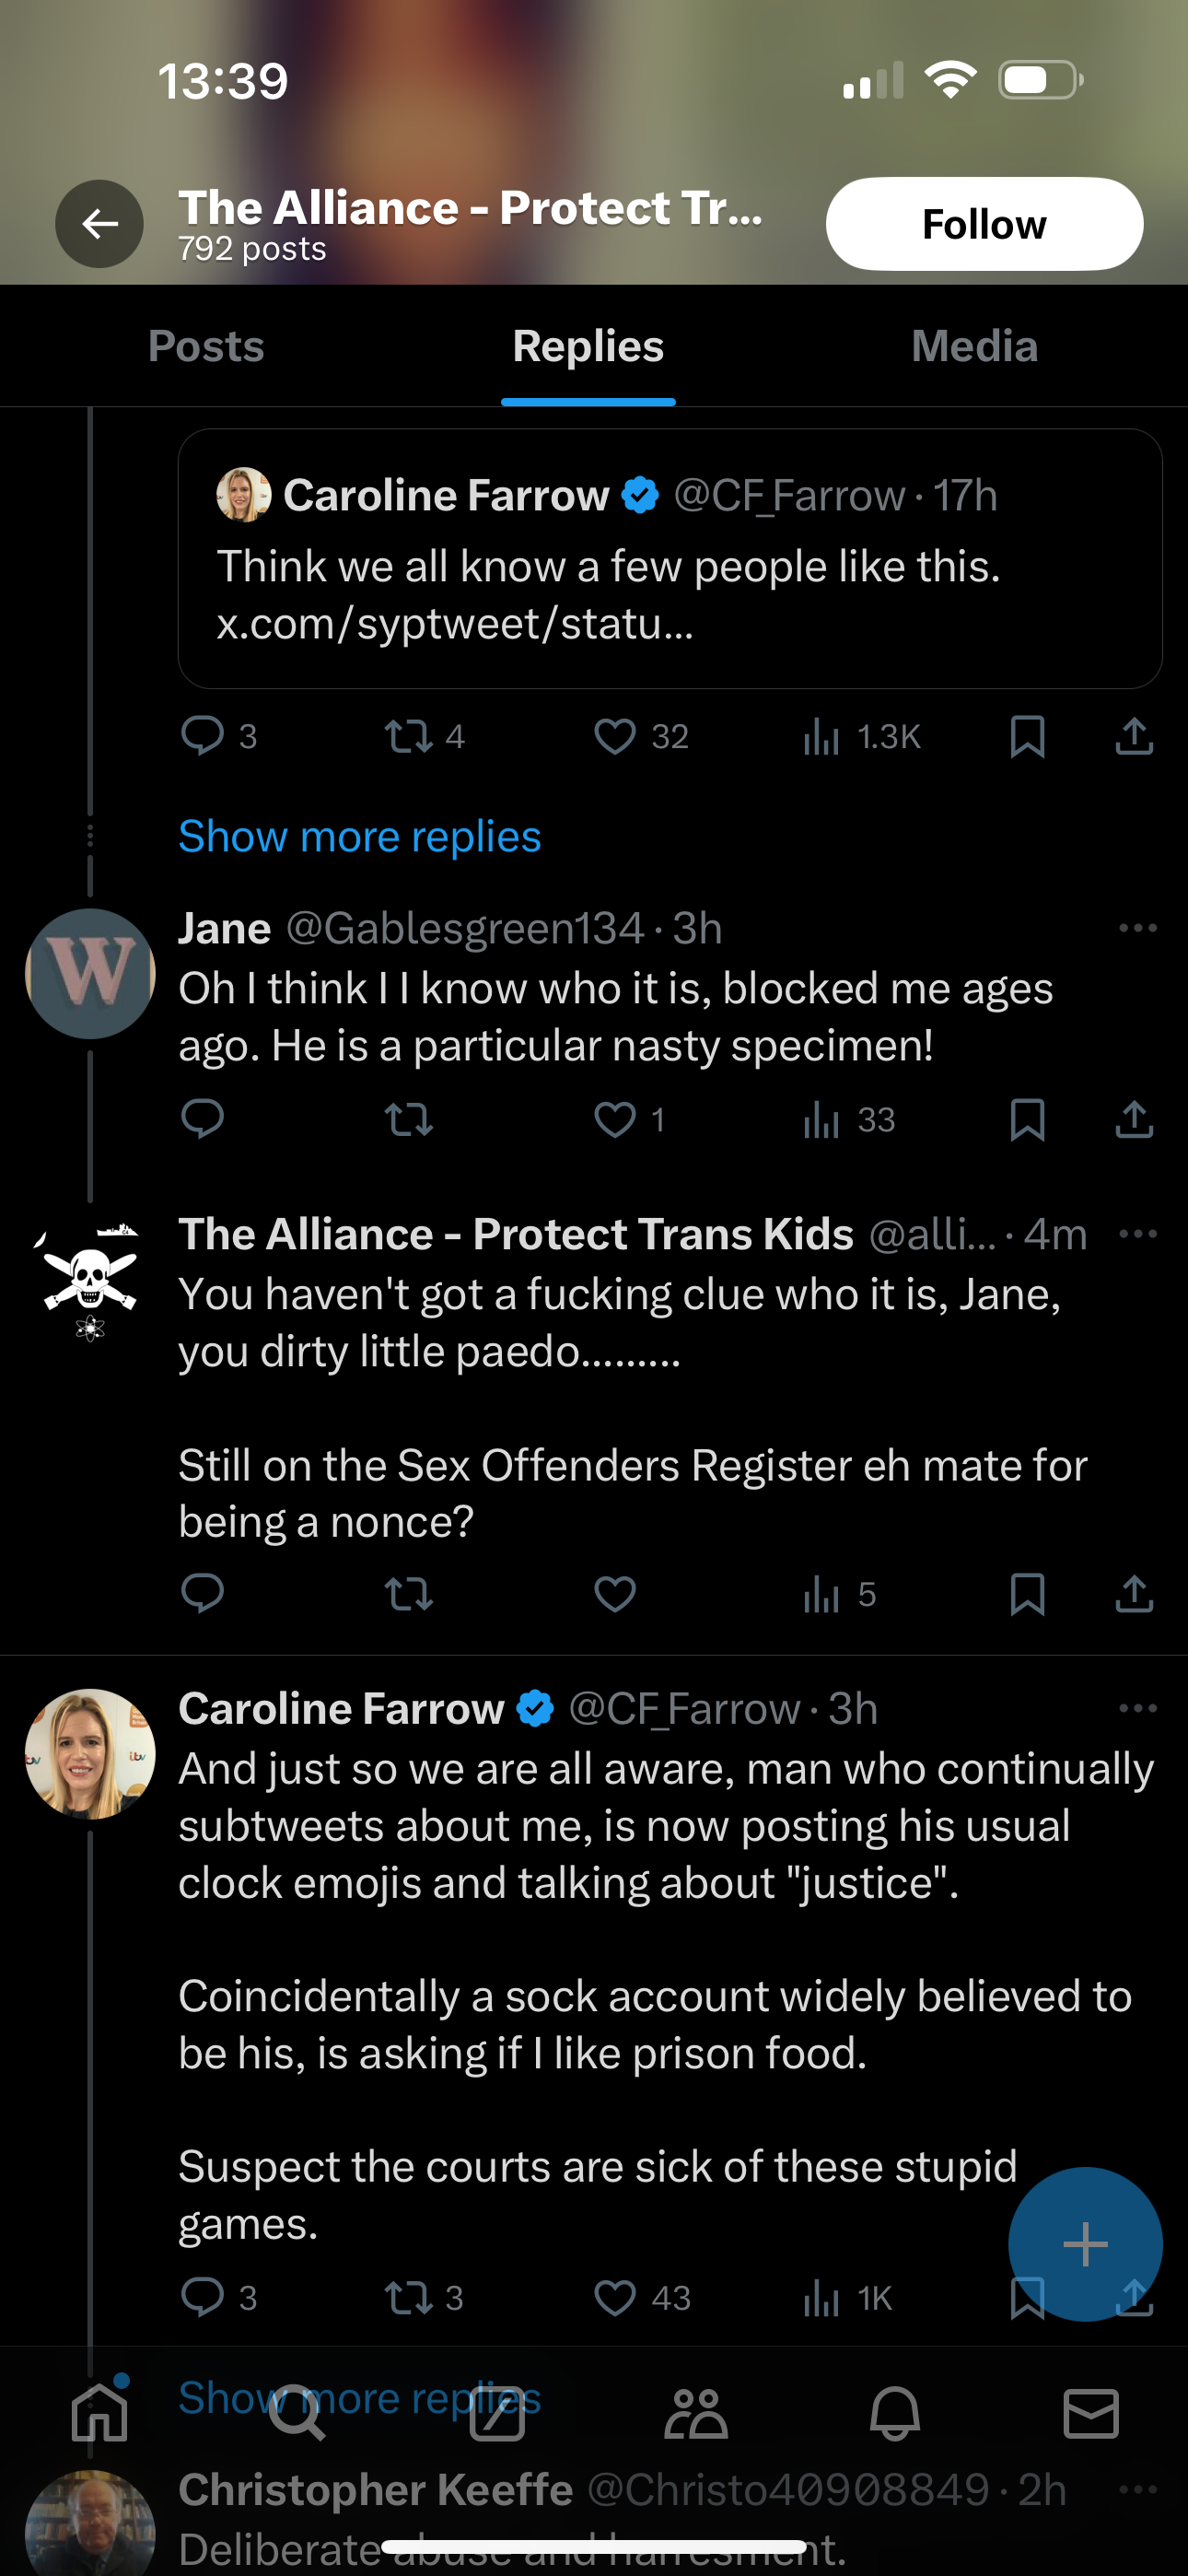The width and height of the screenshot is (1188, 2576).
Task: Open more options for Jane's post
Action: [1137, 929]
